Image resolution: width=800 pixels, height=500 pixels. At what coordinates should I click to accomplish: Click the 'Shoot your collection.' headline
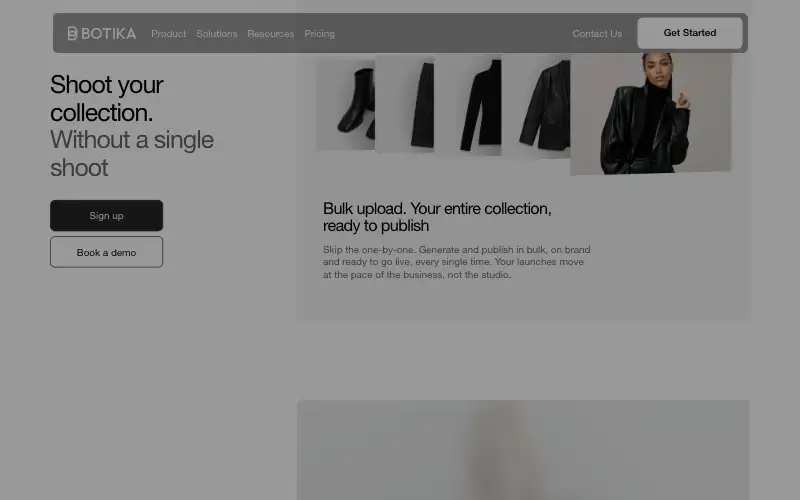tap(107, 98)
